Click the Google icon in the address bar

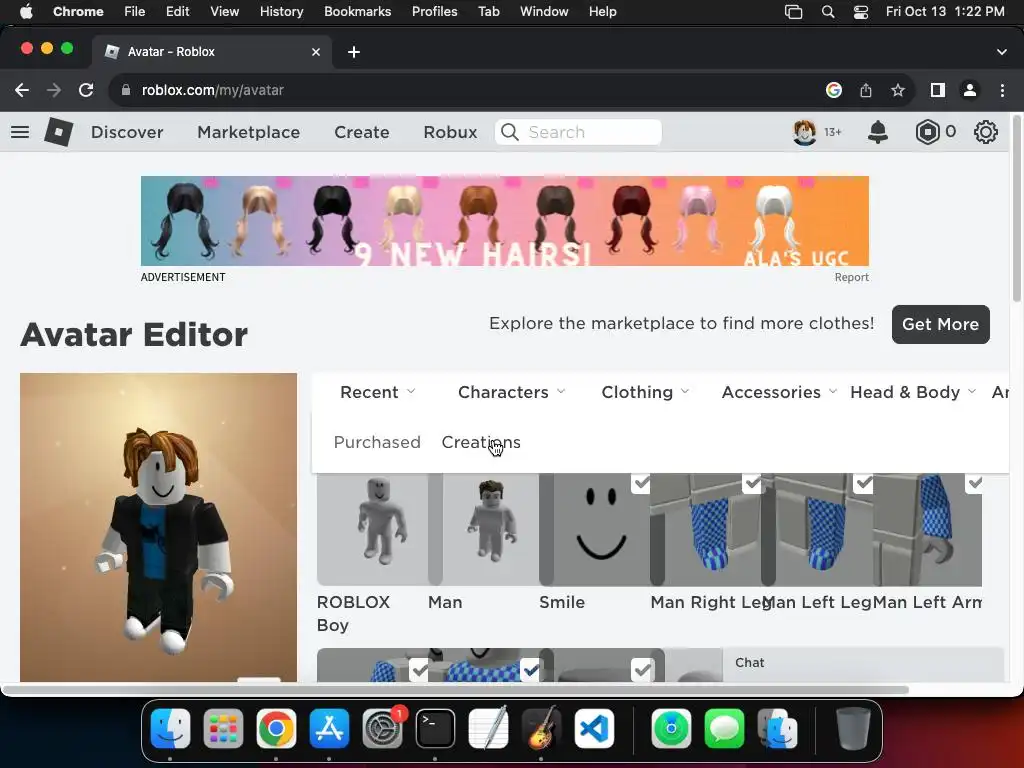[x=834, y=90]
